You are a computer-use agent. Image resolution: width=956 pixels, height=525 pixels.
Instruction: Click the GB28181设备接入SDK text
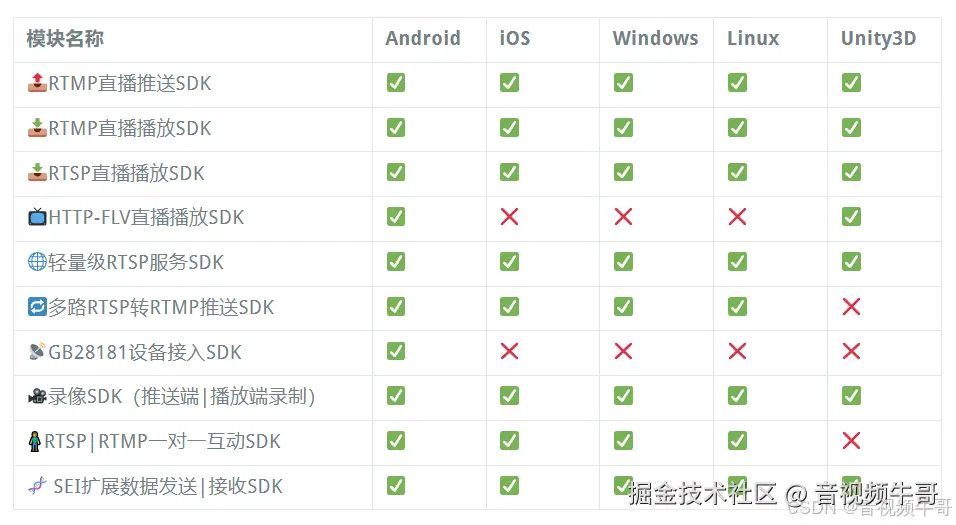point(145,352)
